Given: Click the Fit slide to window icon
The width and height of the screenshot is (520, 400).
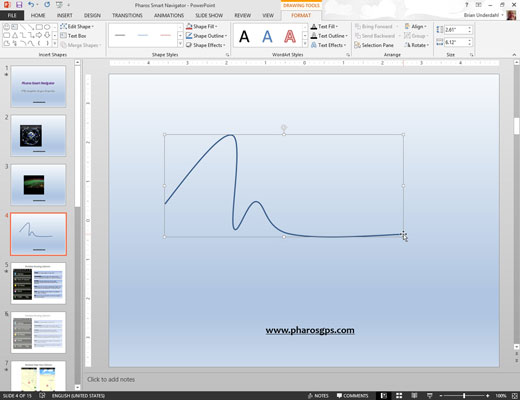Looking at the screenshot, I should pyautogui.click(x=514, y=396).
